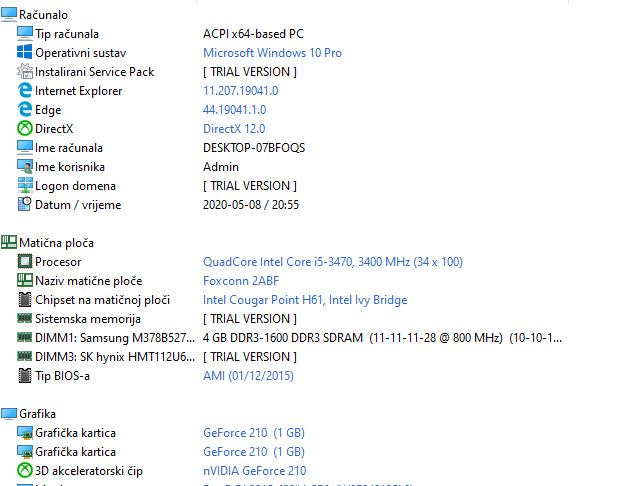Viewport: 633px width, 486px height.
Task: Select Sistemska memorija '[ TRIAL VERSION ]' value
Action: click(250, 319)
